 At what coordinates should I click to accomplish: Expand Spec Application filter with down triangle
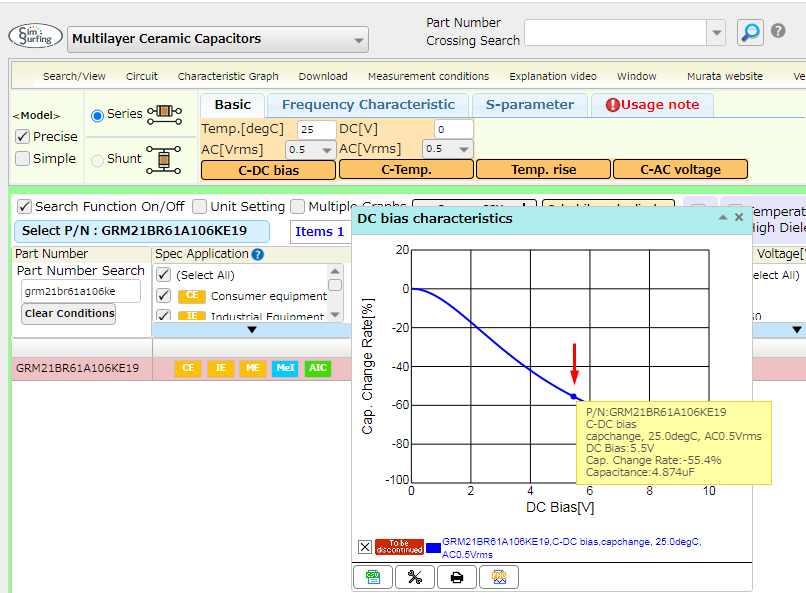(252, 330)
